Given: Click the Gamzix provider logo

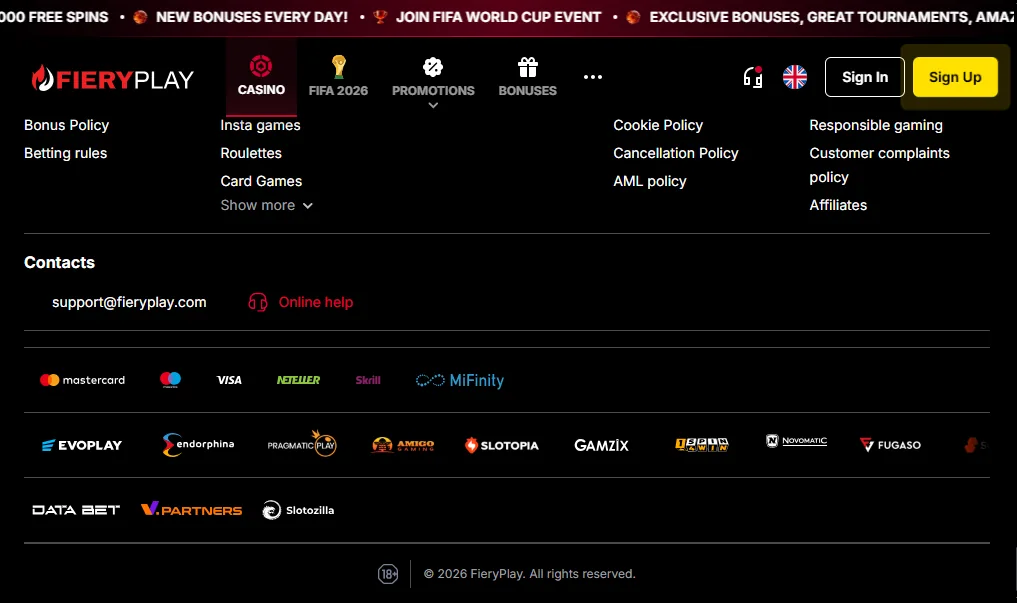Looking at the screenshot, I should 601,445.
